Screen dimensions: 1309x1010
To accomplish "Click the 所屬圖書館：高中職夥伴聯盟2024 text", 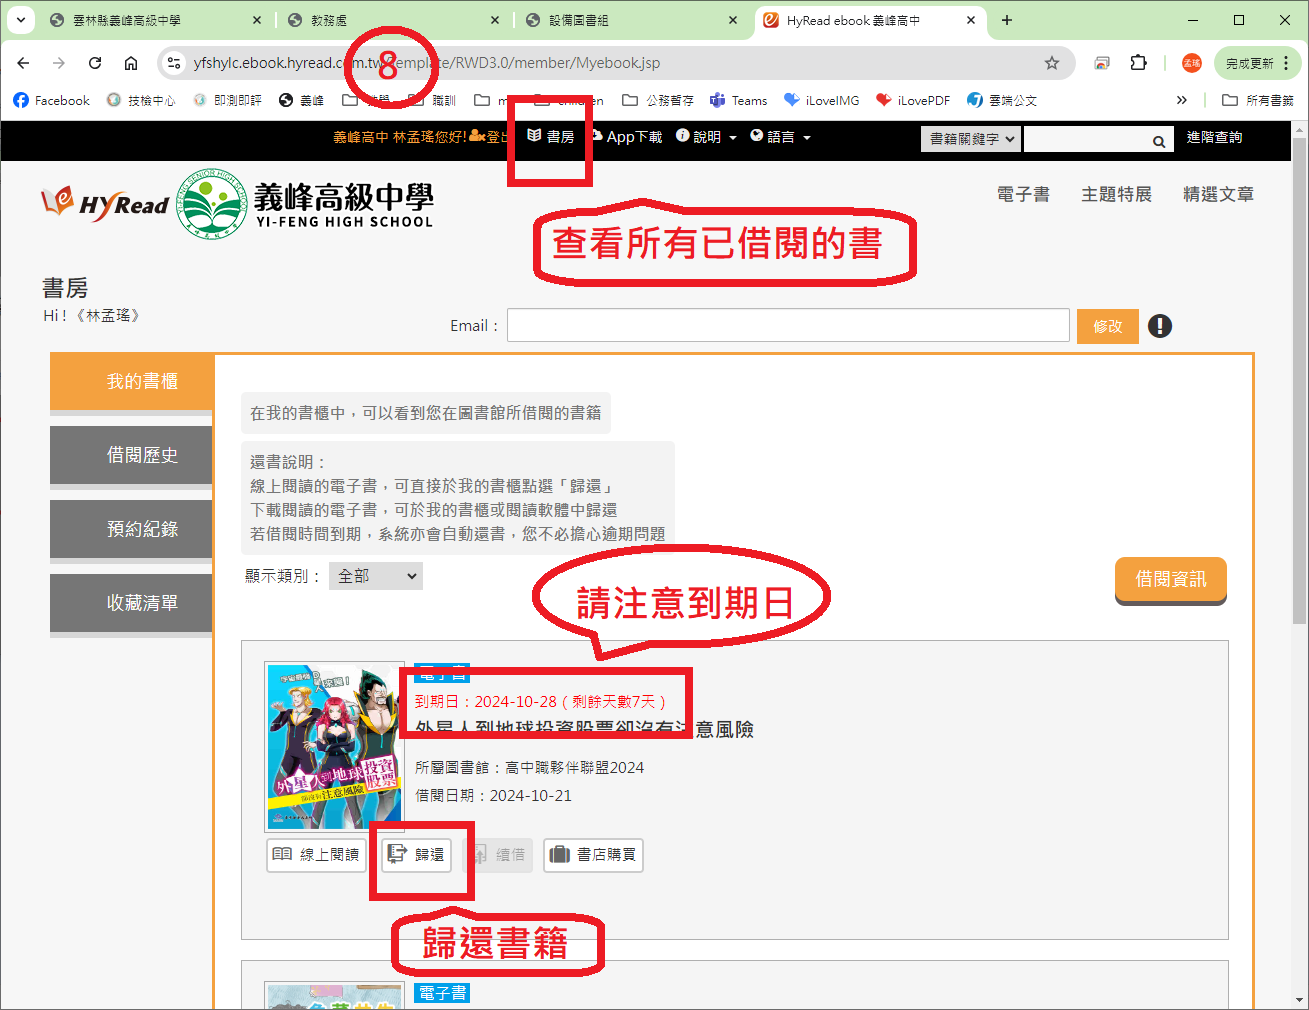I will point(530,768).
